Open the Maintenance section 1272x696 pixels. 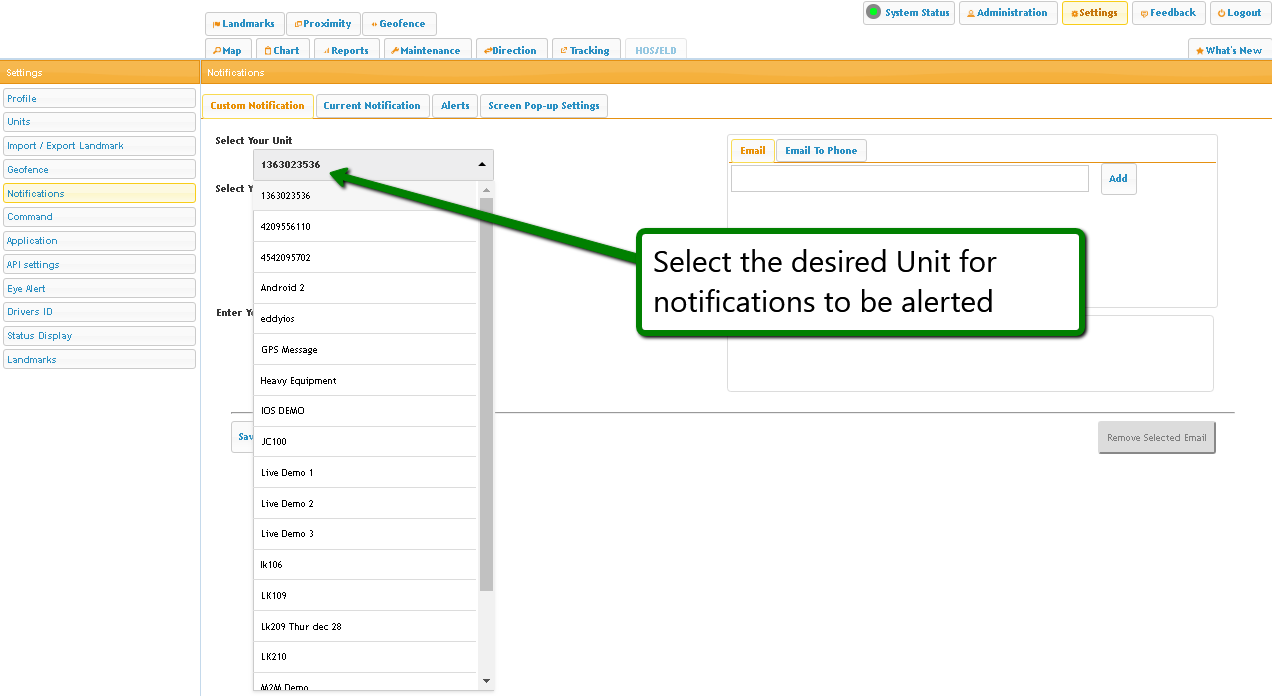click(x=425, y=51)
